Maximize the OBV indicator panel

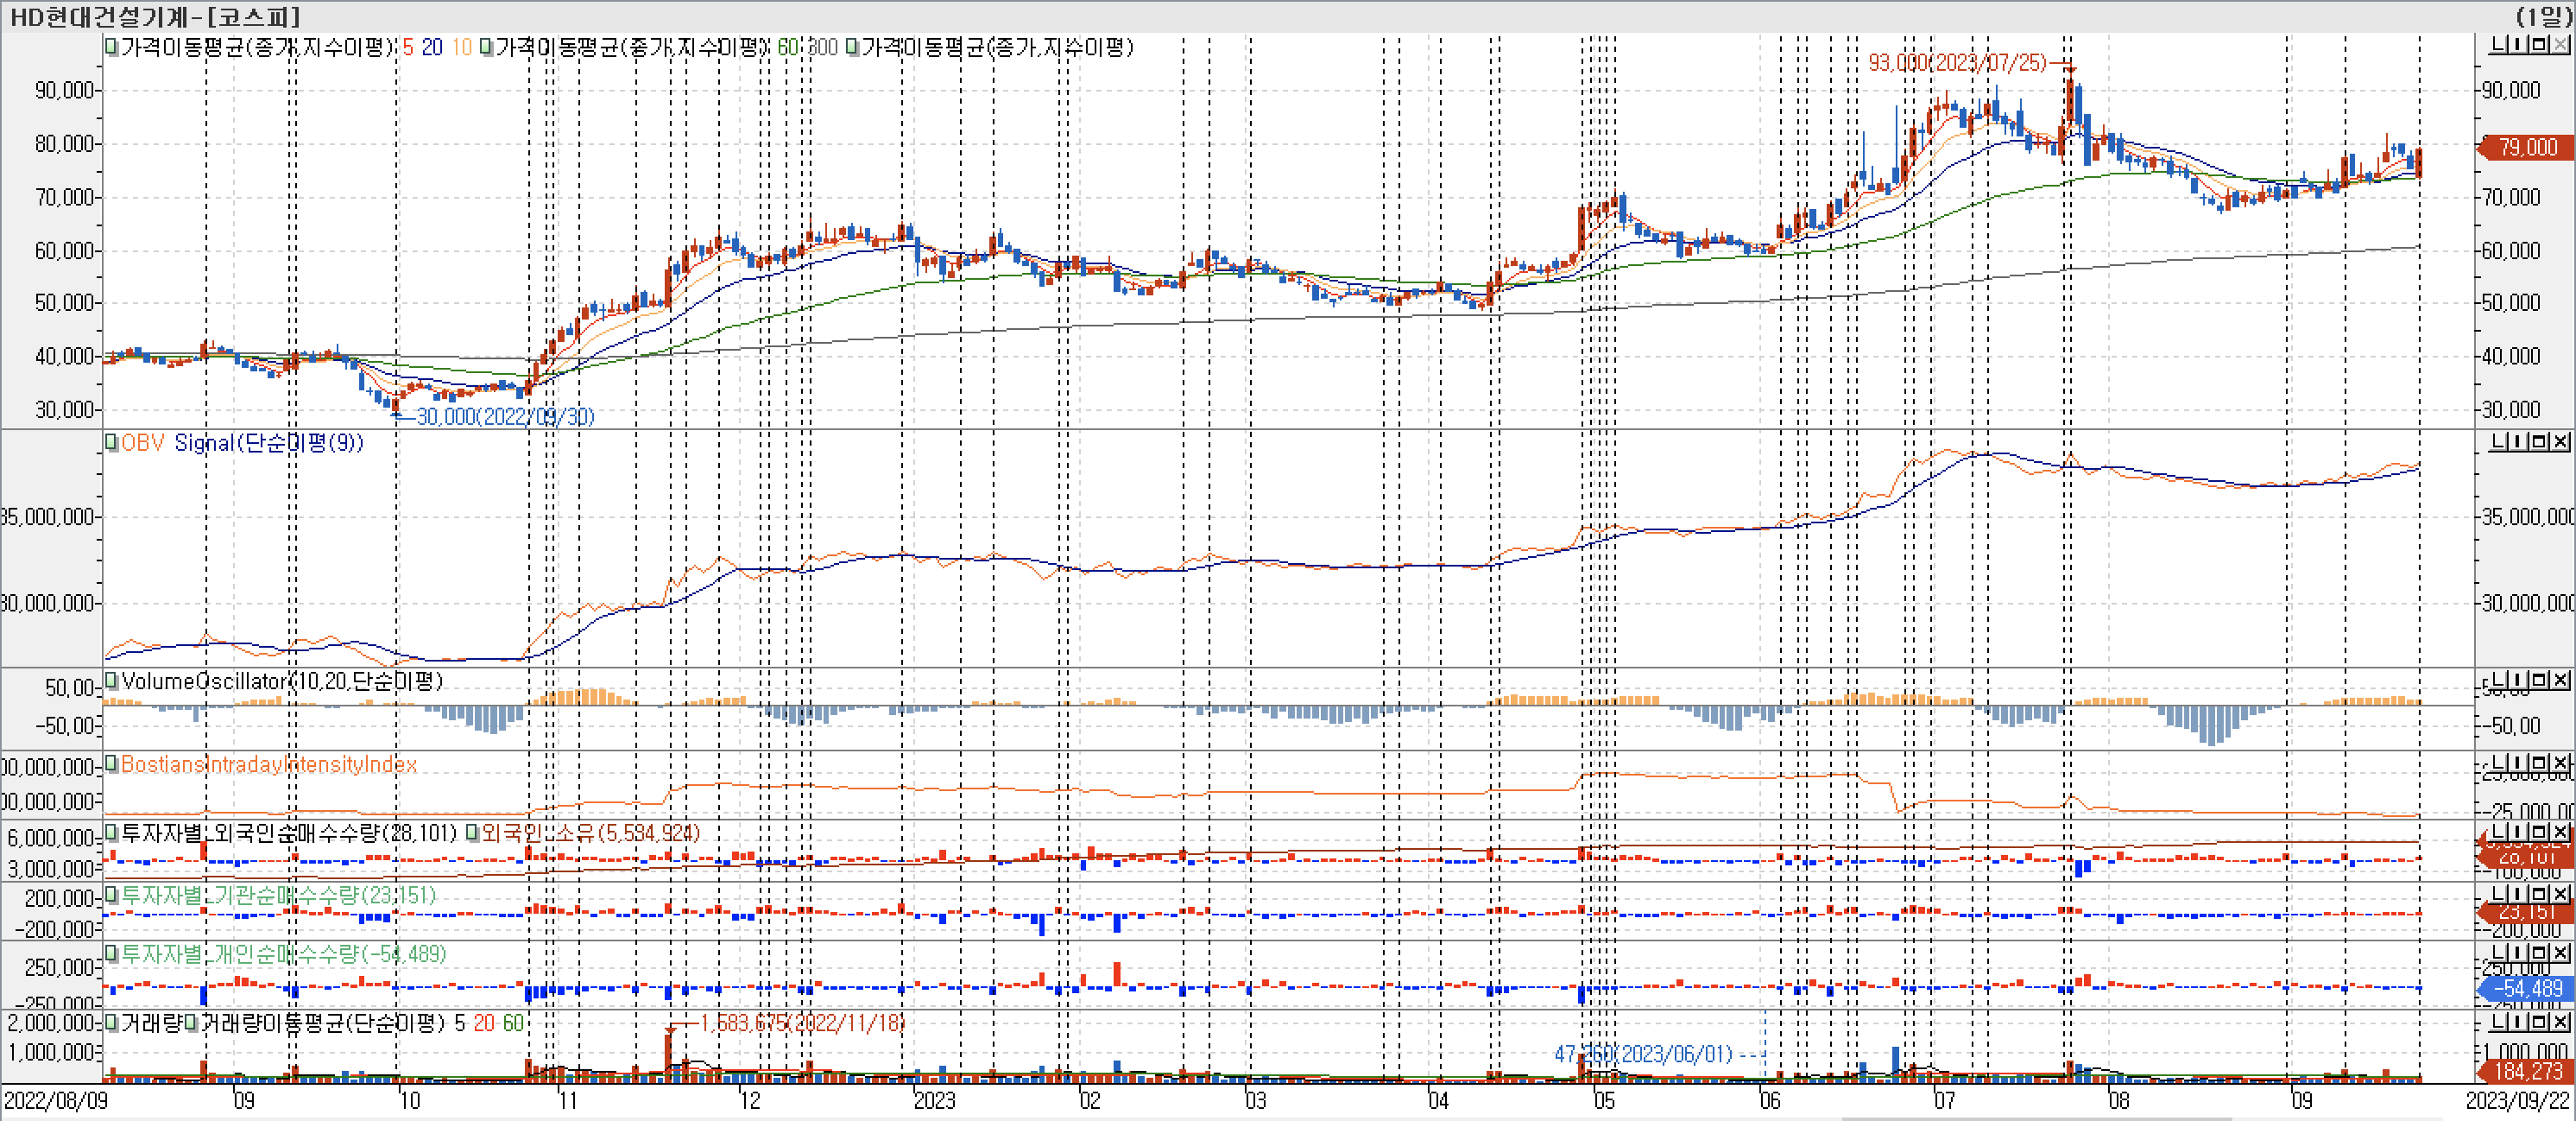pos(2538,442)
